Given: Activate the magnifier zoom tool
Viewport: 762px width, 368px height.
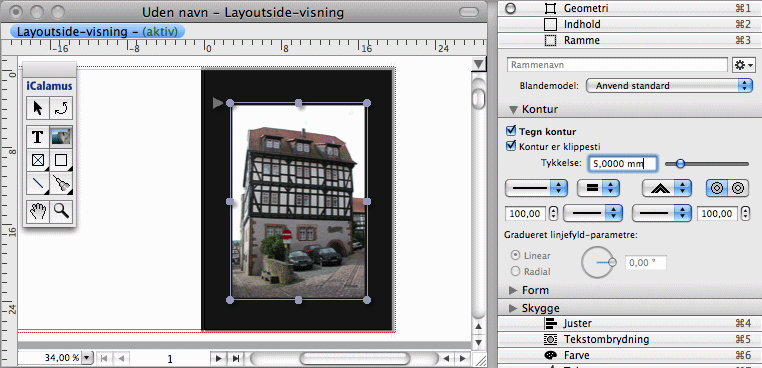Looking at the screenshot, I should (x=62, y=211).
